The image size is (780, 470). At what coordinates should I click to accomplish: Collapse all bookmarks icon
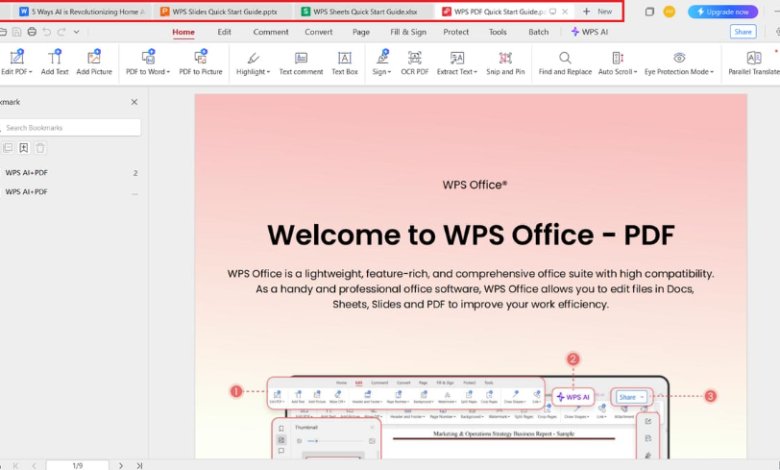7,148
